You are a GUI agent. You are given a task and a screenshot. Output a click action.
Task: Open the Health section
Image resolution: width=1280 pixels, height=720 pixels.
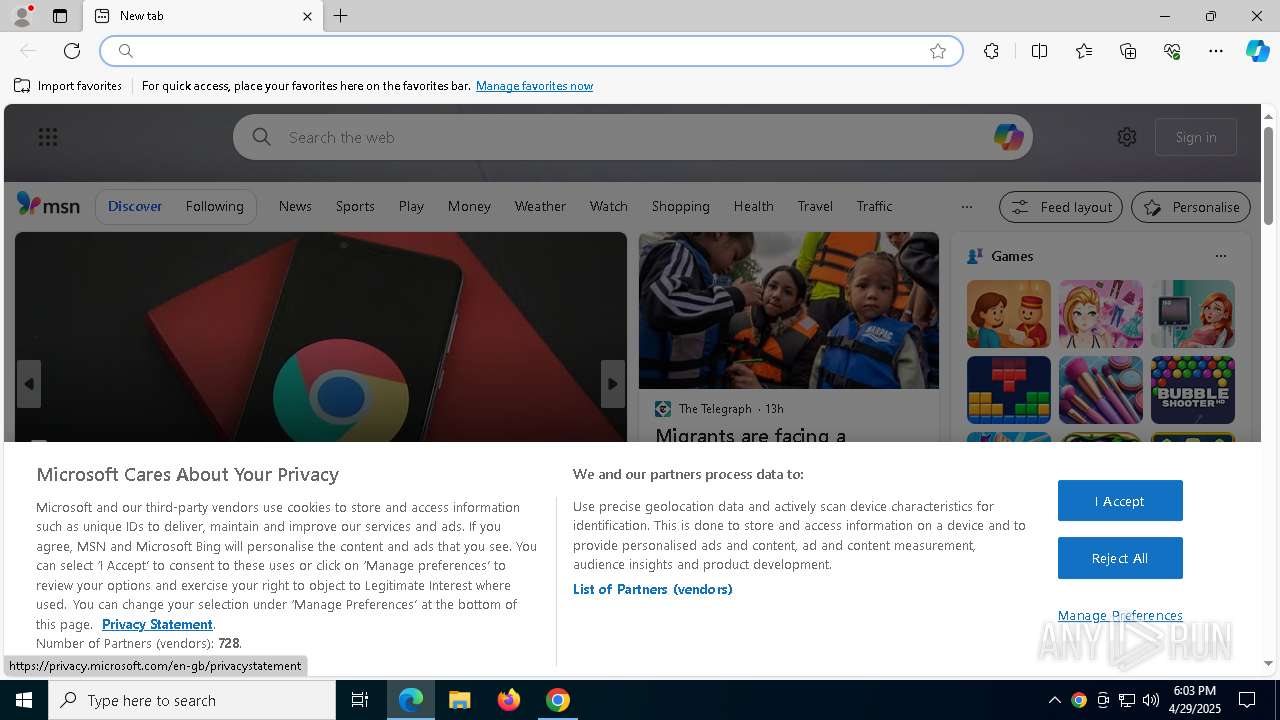[x=753, y=206]
